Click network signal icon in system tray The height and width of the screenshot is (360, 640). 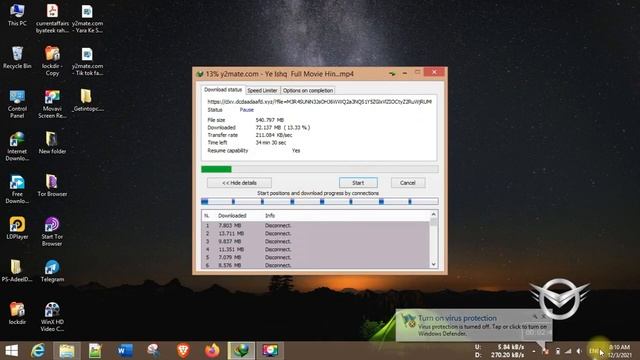point(568,351)
